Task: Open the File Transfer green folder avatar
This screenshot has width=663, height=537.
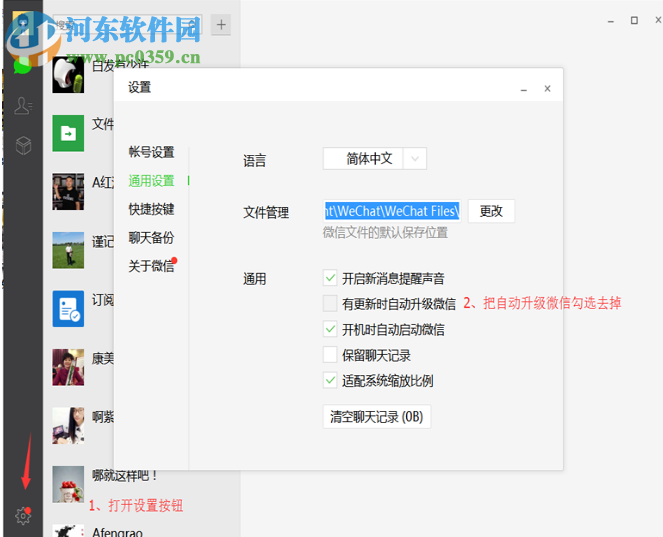Action: click(68, 133)
